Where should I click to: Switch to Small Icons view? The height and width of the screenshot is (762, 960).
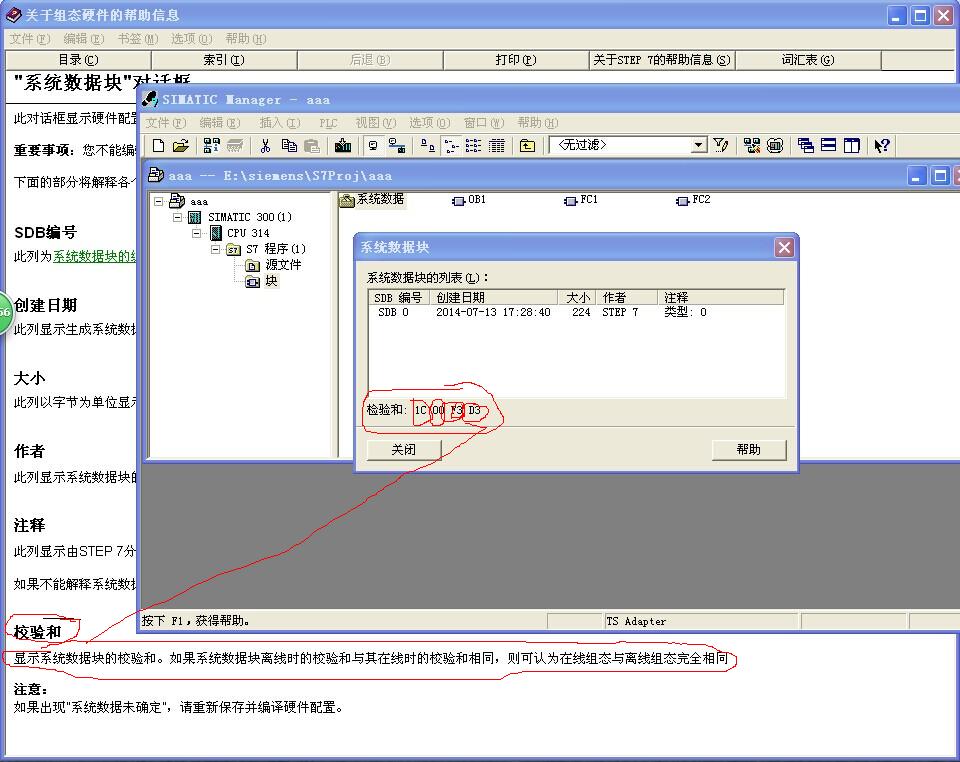pyautogui.click(x=451, y=146)
